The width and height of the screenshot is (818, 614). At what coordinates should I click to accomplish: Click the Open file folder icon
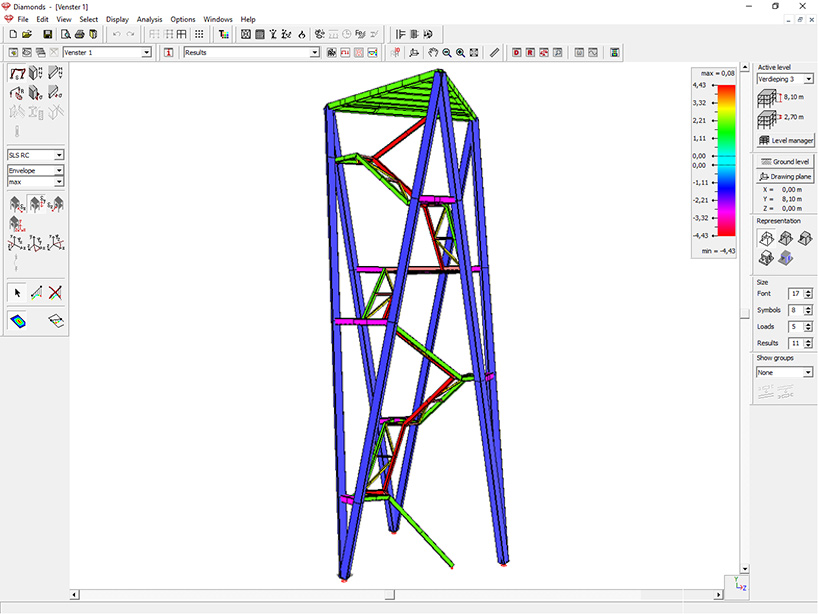[x=27, y=34]
